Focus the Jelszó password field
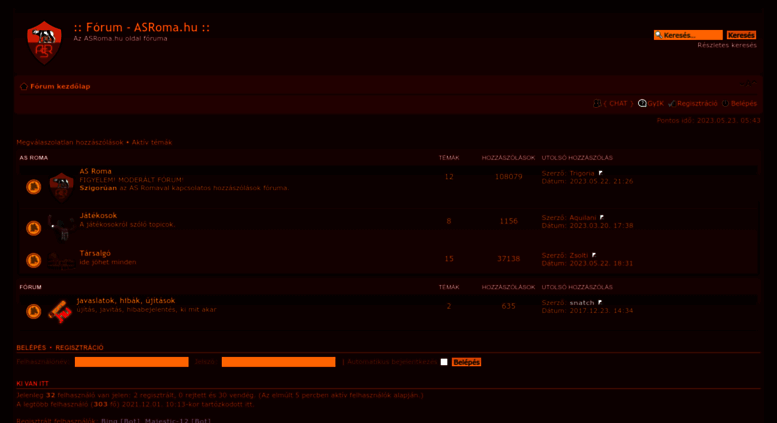Image resolution: width=777 pixels, height=423 pixels. tap(278, 362)
